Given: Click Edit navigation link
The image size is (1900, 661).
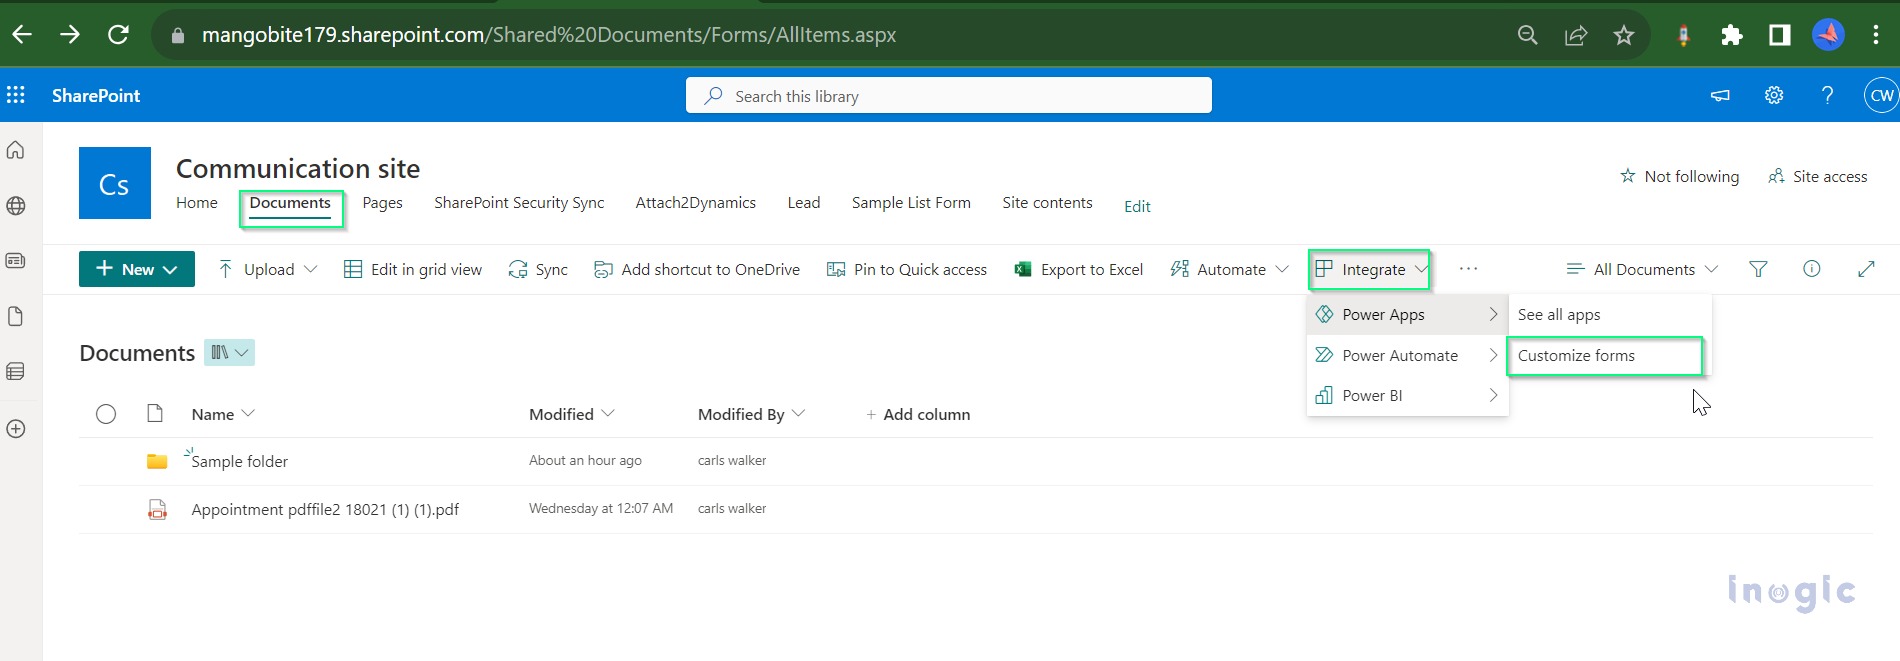Looking at the screenshot, I should click(1137, 206).
